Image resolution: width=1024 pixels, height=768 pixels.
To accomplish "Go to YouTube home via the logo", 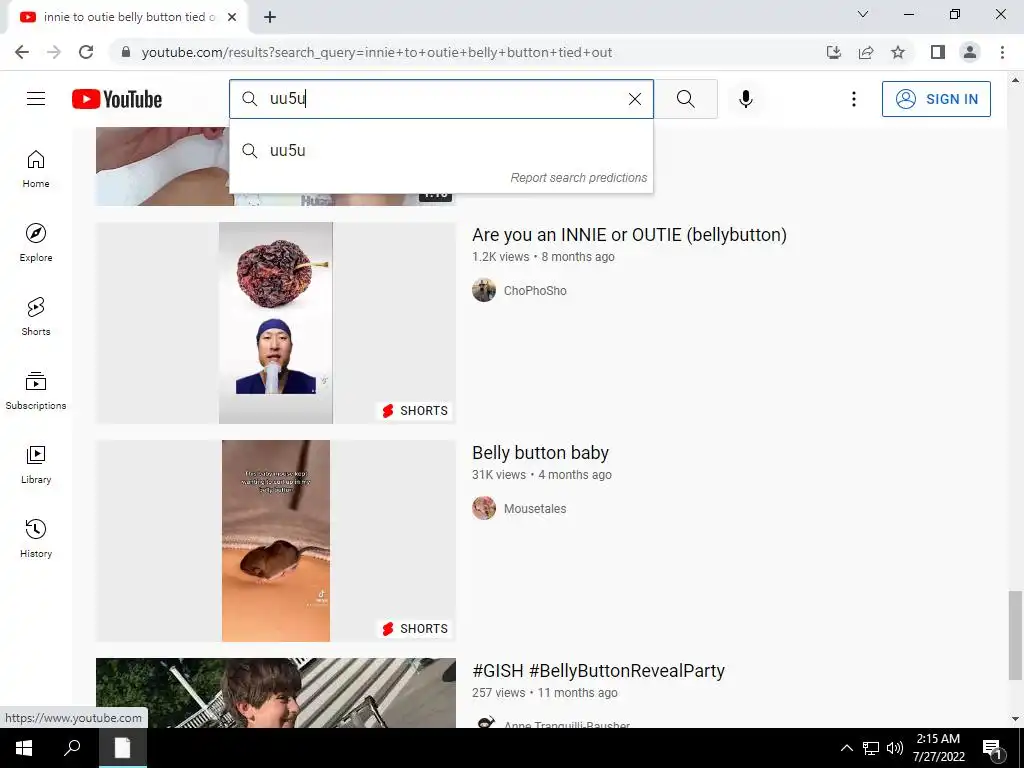I will [117, 99].
